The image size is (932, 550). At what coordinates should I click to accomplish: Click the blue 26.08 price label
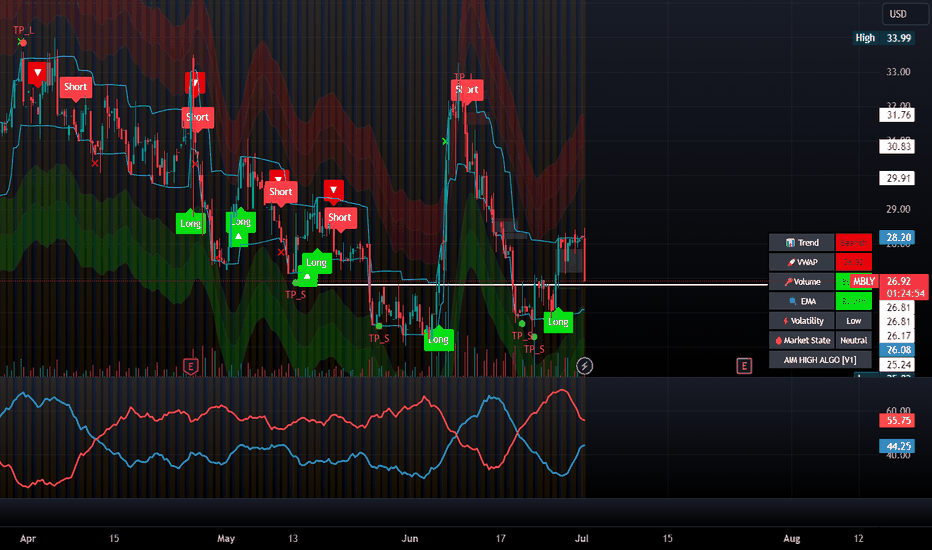[x=897, y=350]
